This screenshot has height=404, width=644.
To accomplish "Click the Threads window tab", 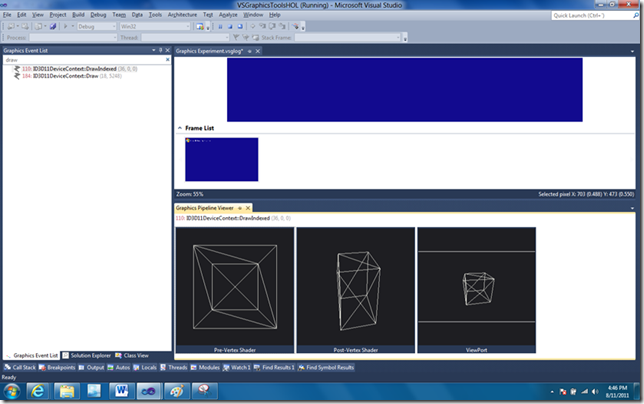I will click(174, 367).
